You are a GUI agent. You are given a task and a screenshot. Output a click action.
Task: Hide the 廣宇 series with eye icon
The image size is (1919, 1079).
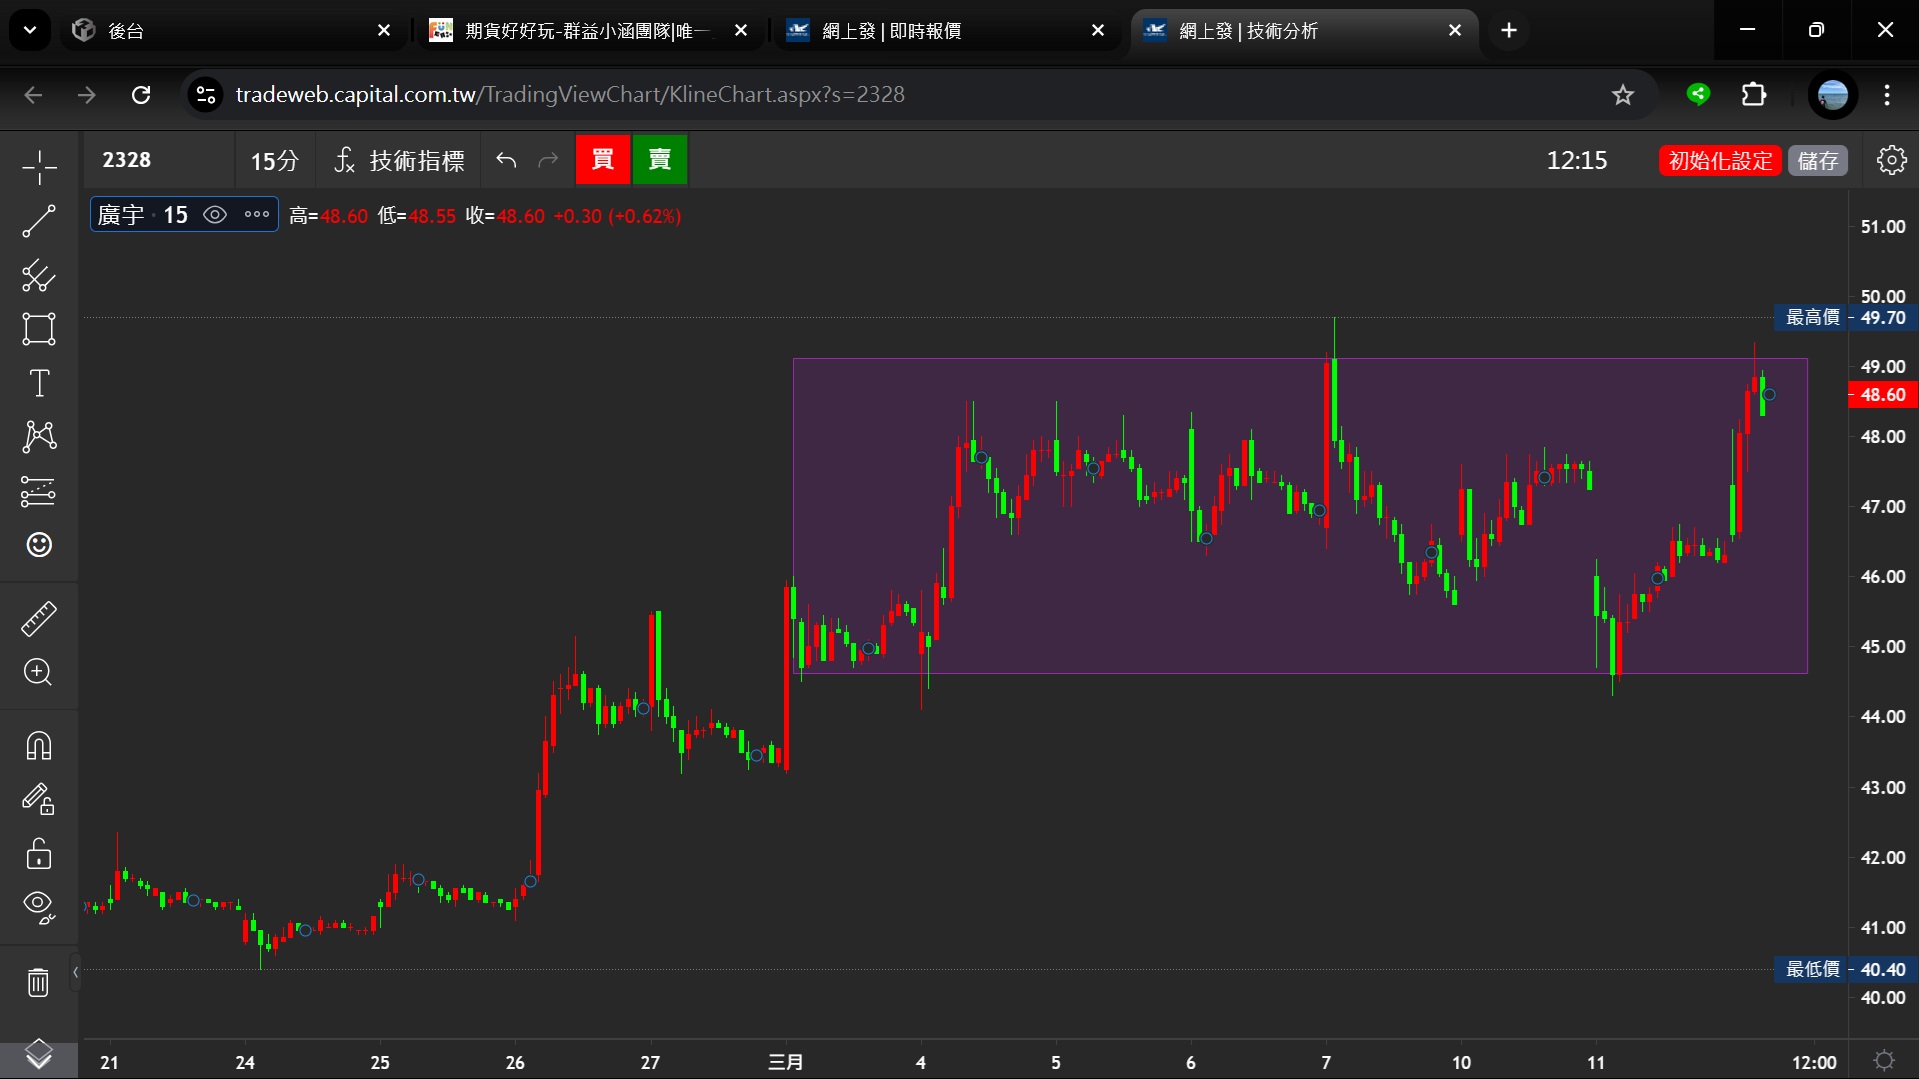pyautogui.click(x=214, y=215)
